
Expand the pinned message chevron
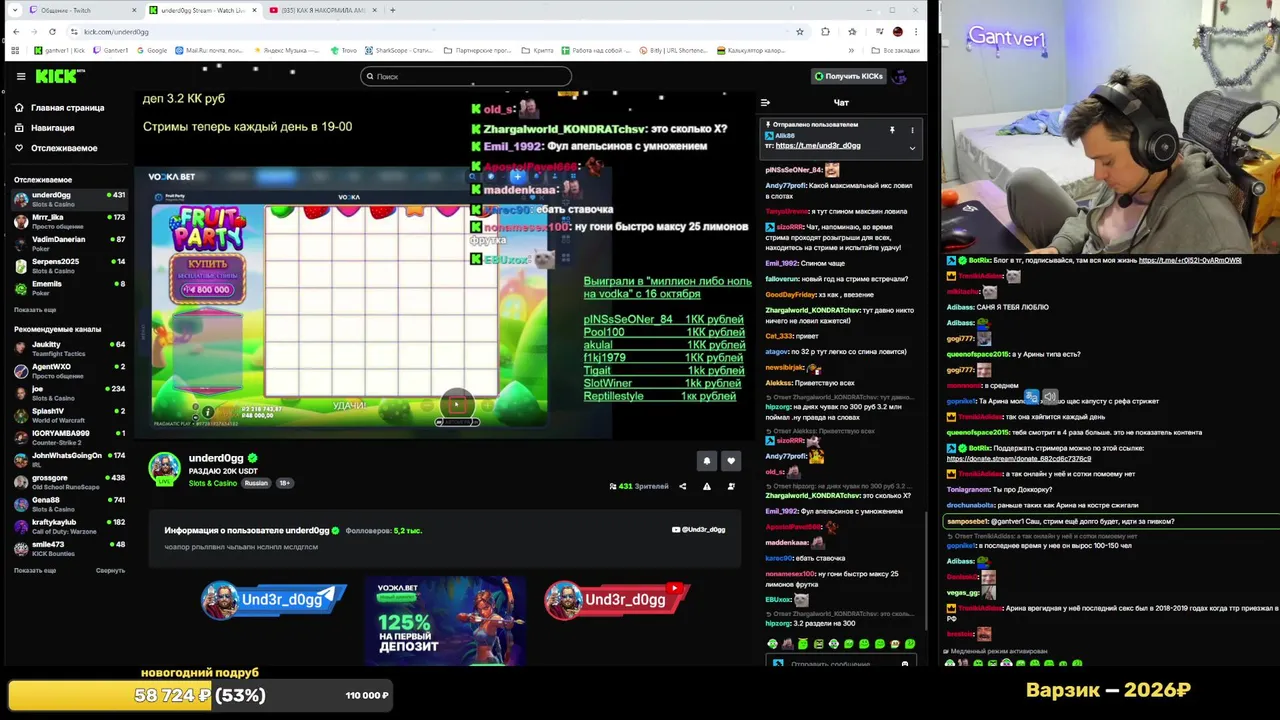[912, 148]
